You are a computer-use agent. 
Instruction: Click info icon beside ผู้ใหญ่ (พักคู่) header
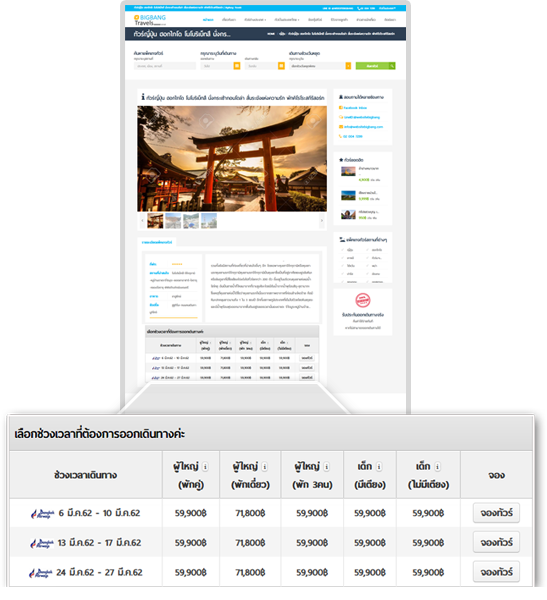pos(205,466)
